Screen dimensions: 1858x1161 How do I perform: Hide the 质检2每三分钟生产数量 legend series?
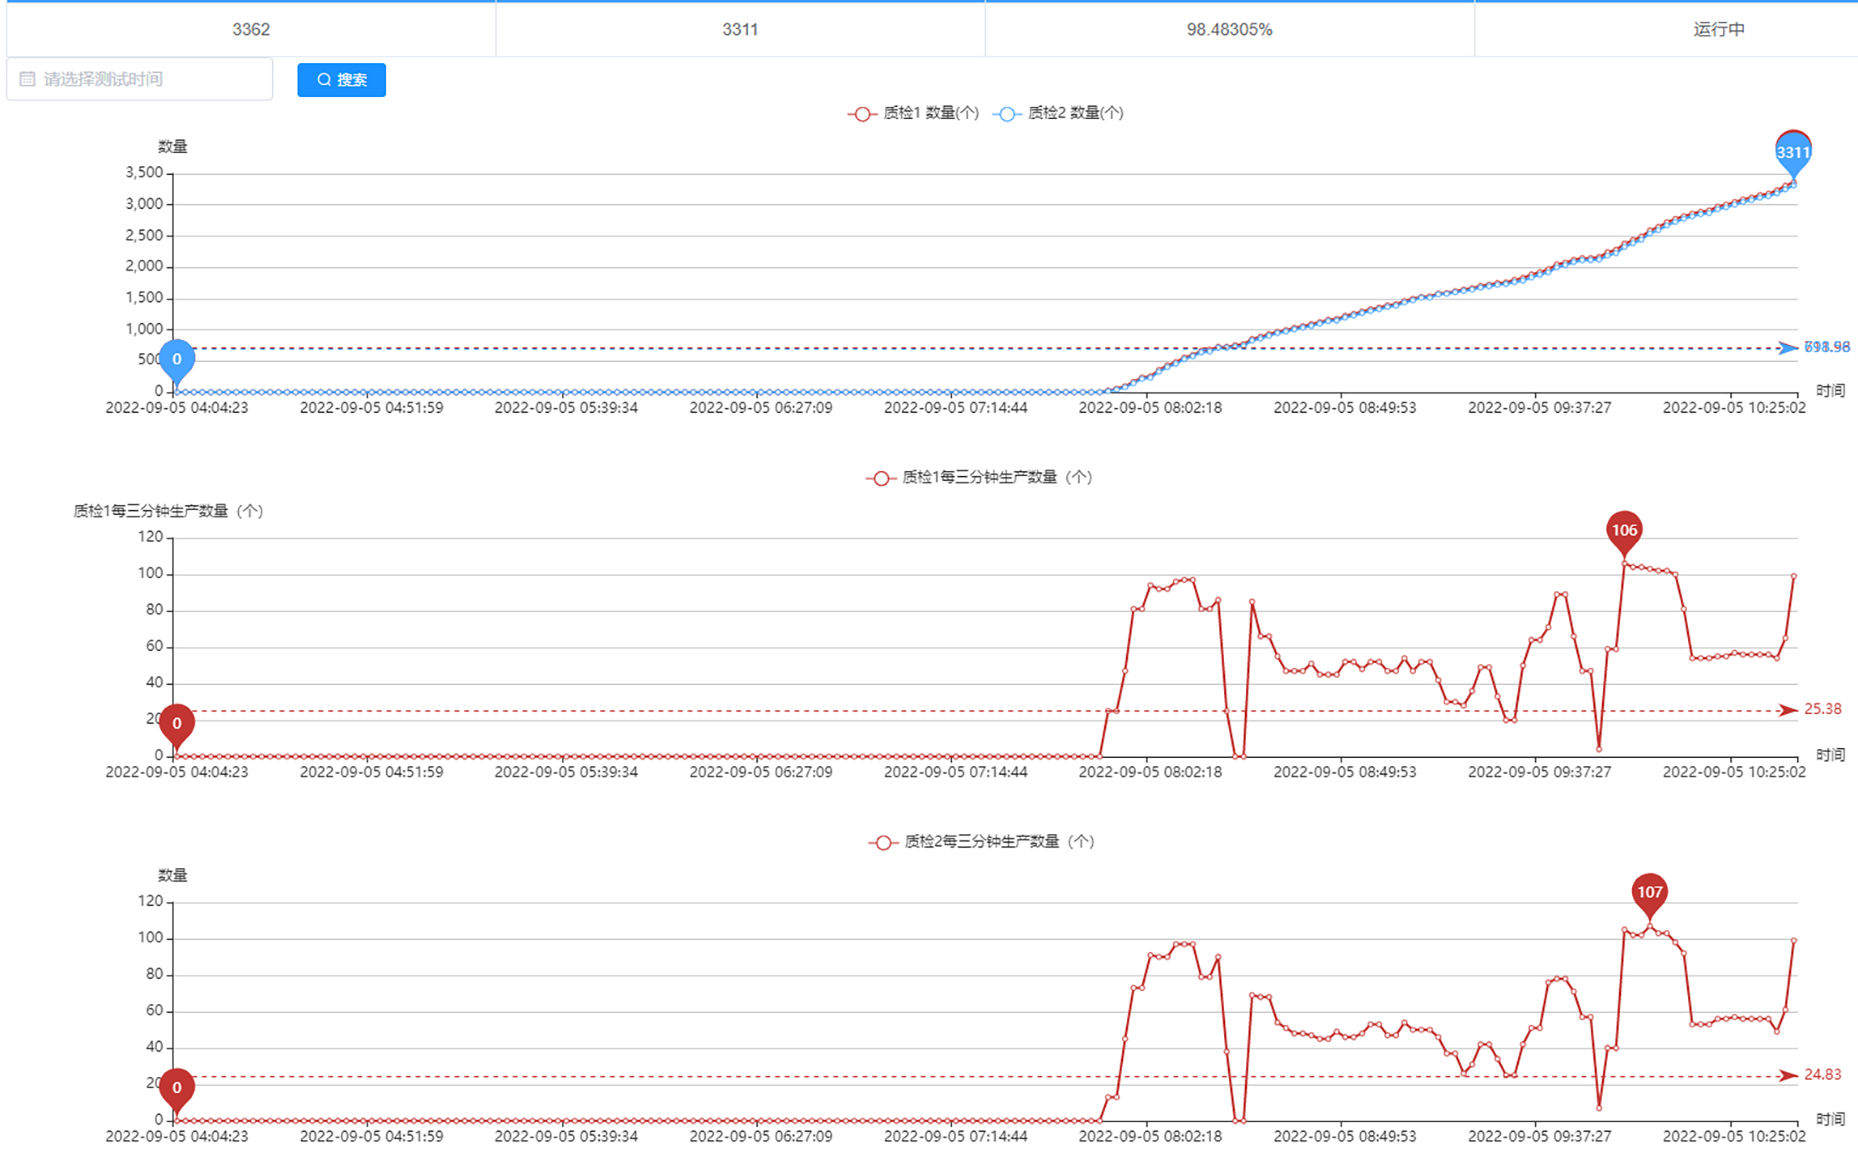tap(981, 841)
